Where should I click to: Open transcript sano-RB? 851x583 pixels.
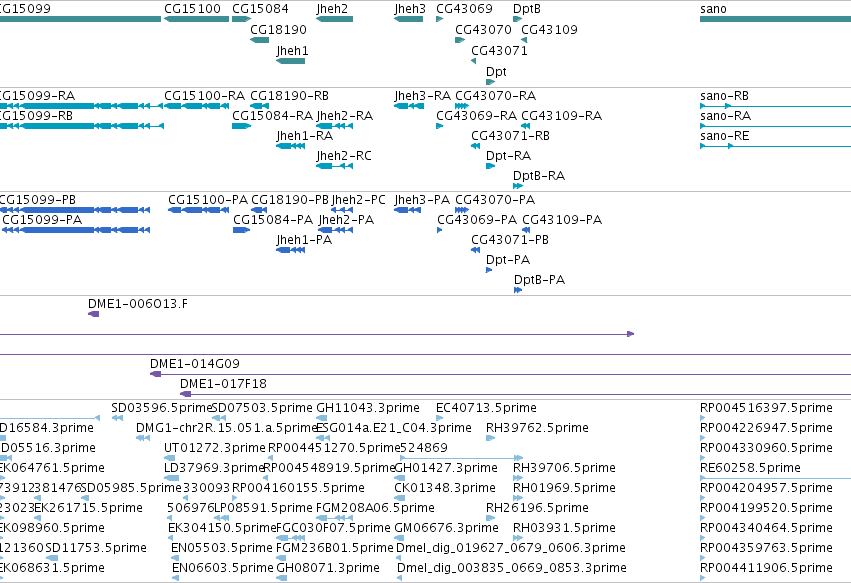pos(776,106)
